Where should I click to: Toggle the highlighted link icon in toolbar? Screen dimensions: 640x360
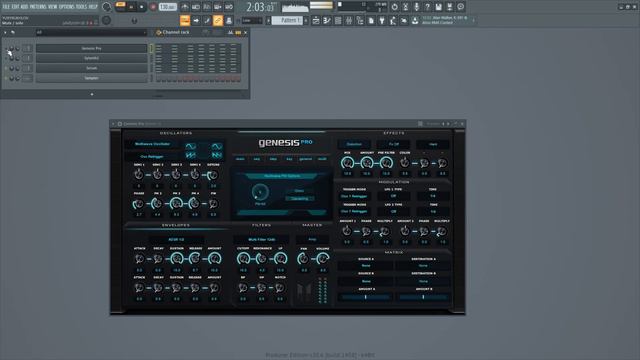click(218, 20)
